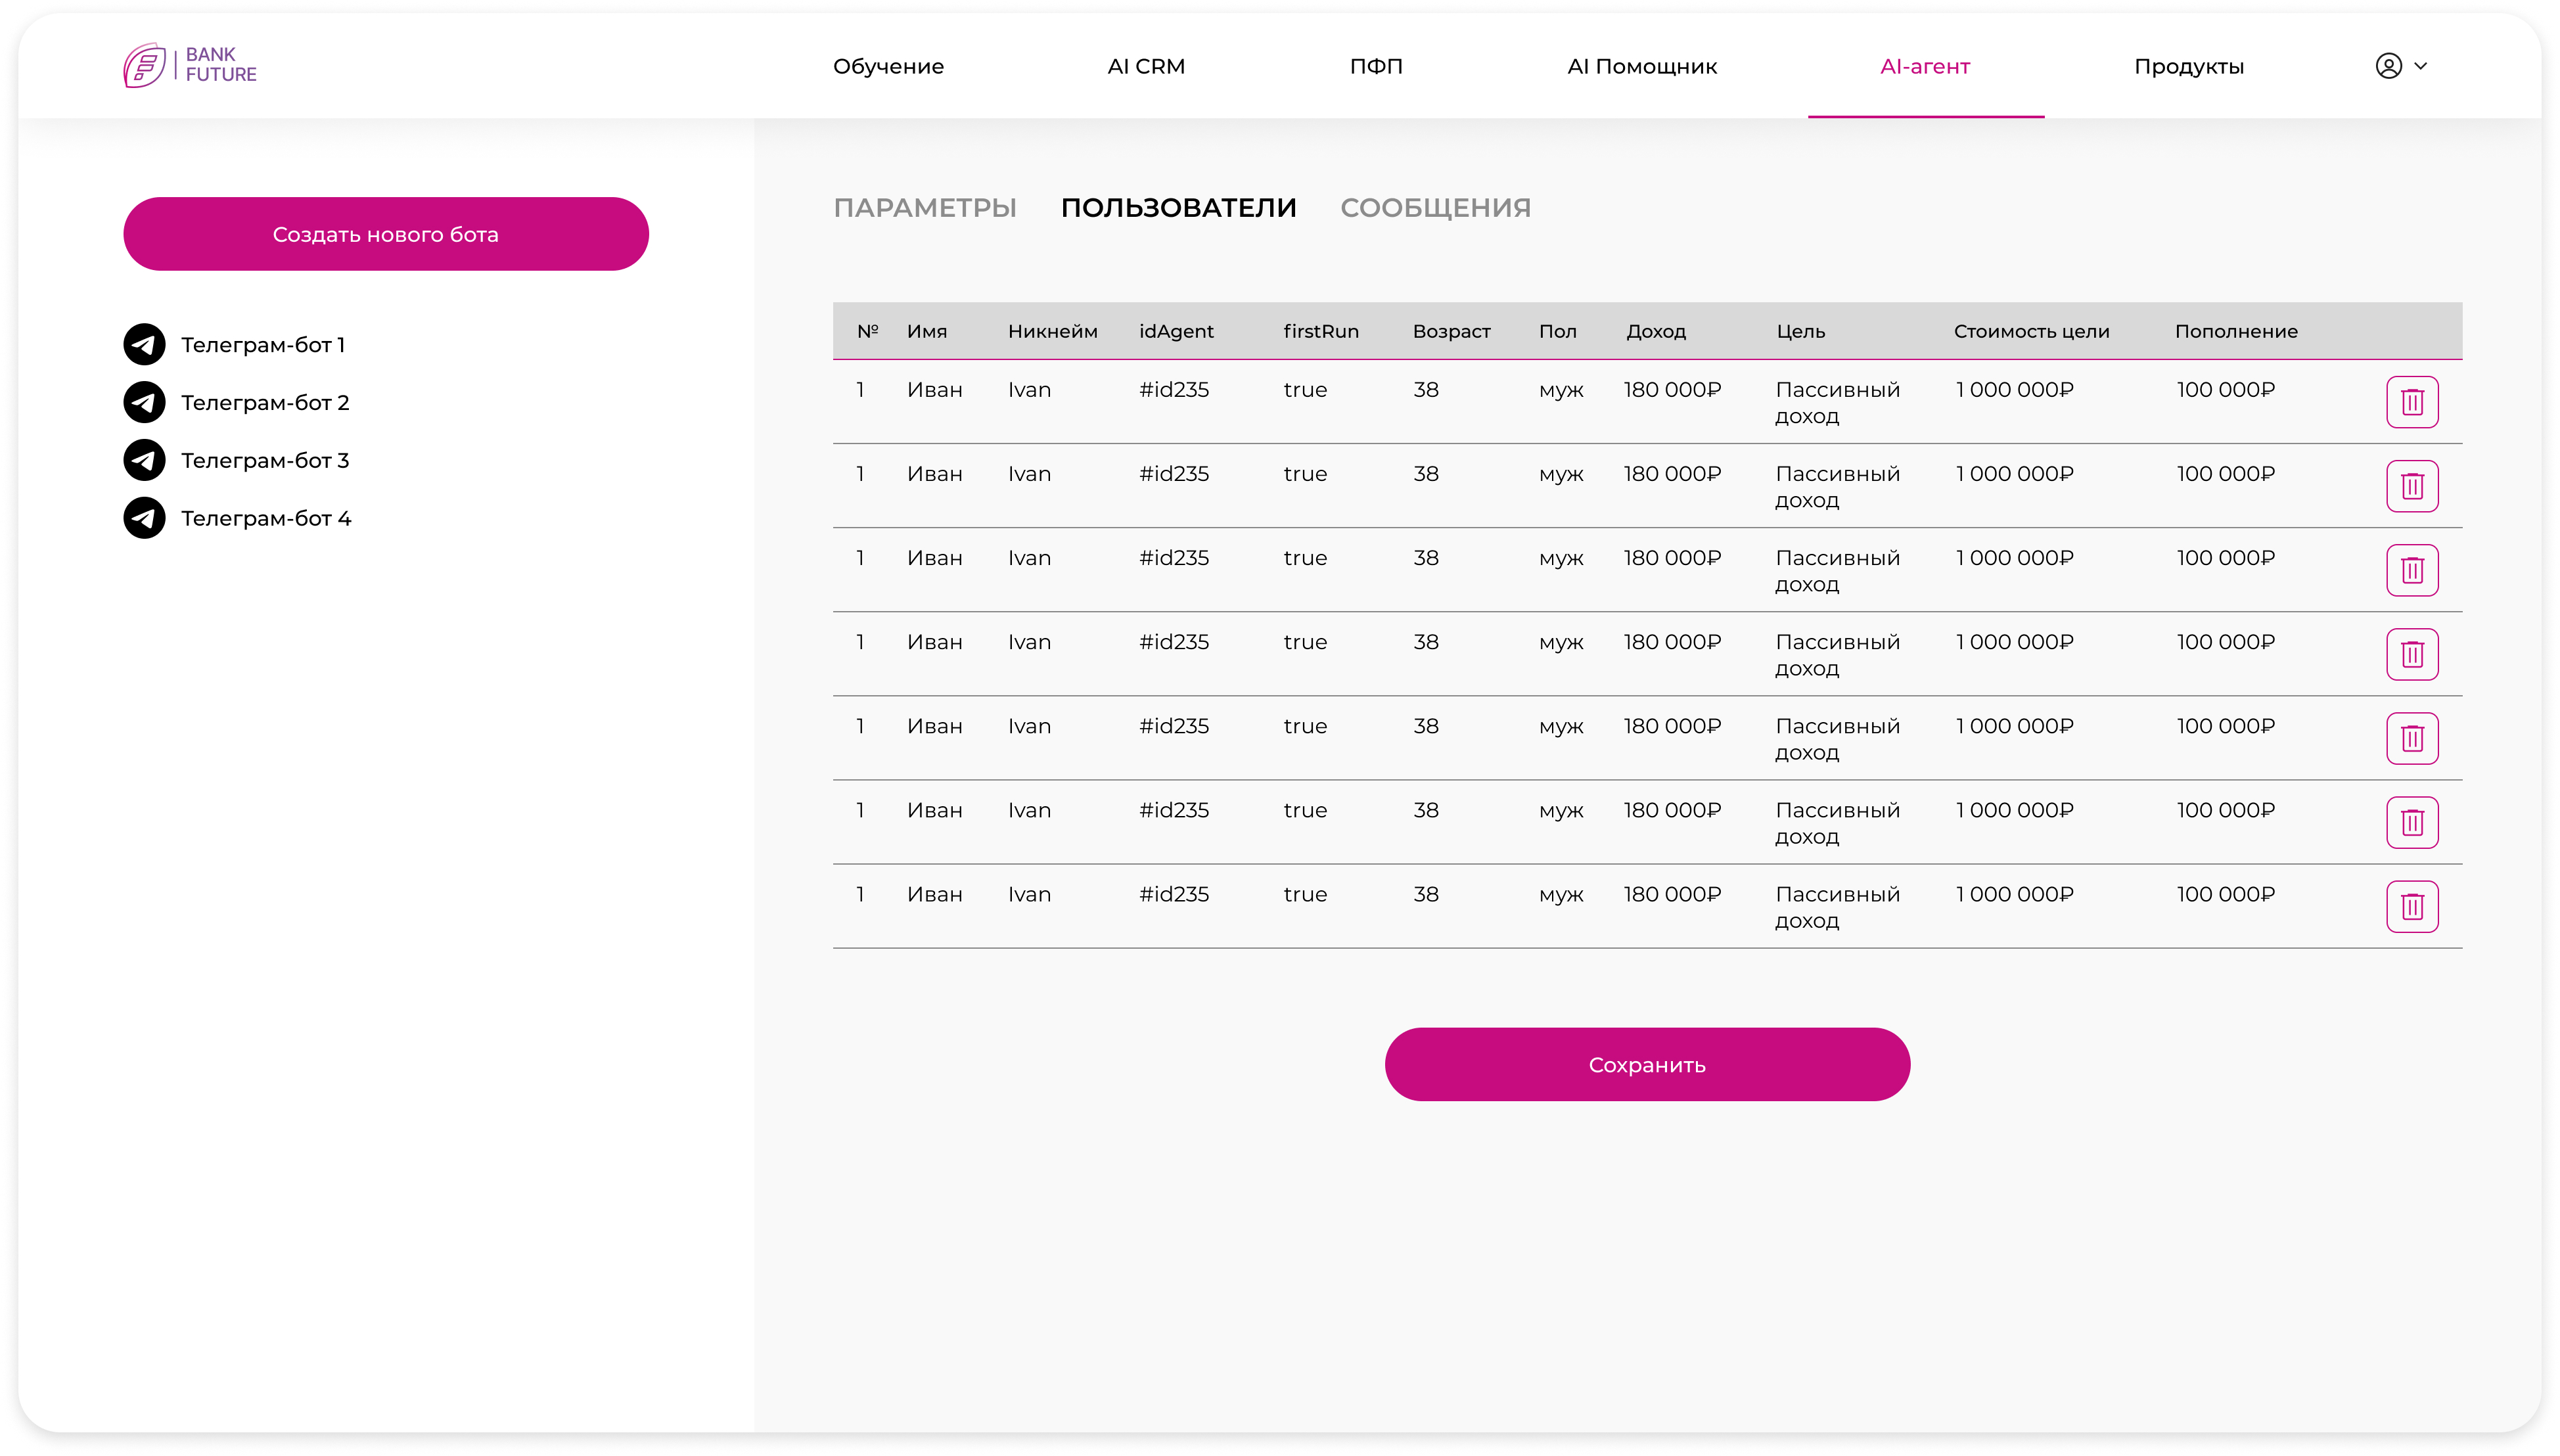Select Телеграм-бот 4 in the sidebar
The width and height of the screenshot is (2560, 1456).
click(266, 518)
